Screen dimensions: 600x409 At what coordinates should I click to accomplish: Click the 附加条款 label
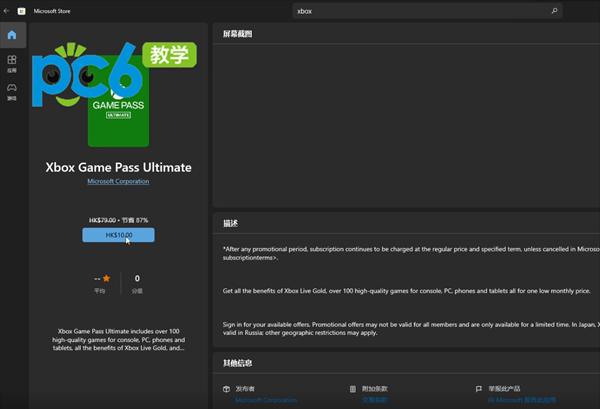pyautogui.click(x=375, y=389)
